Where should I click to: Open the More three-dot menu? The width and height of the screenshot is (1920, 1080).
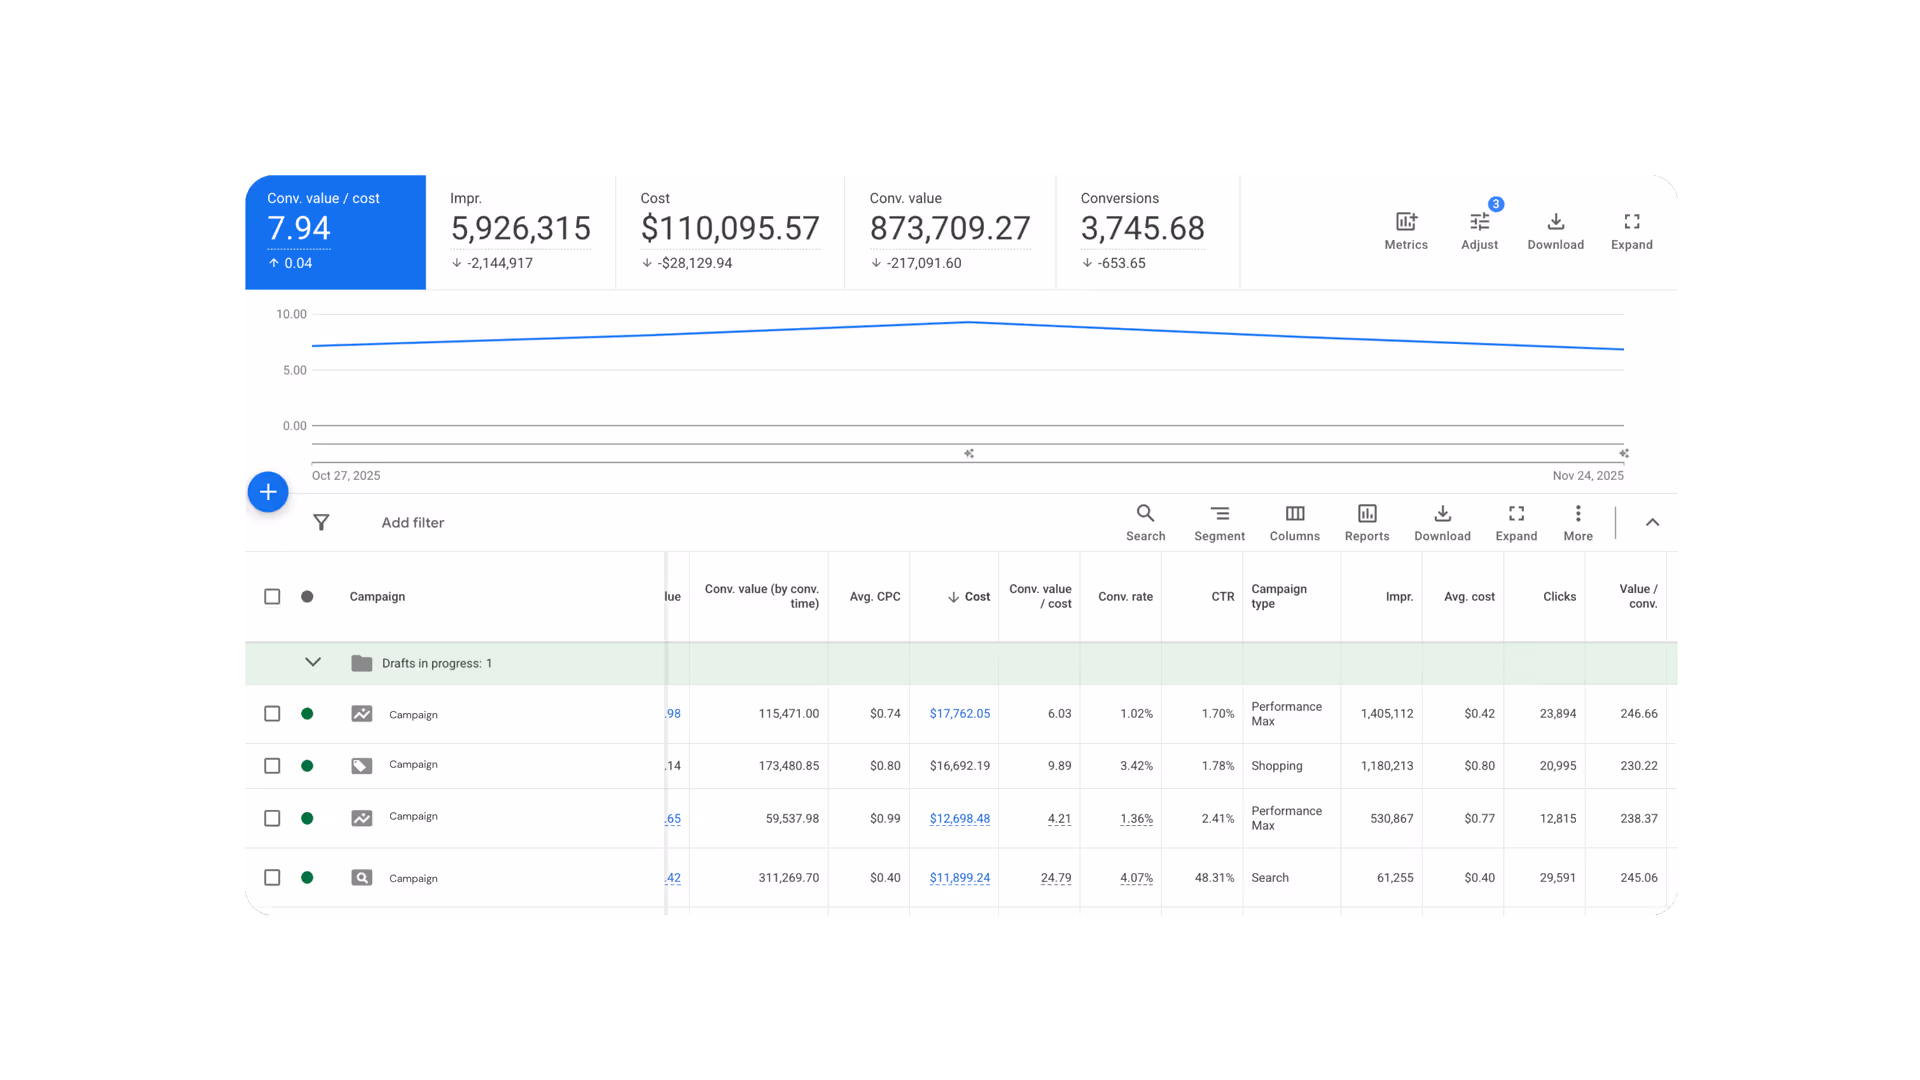(1577, 514)
